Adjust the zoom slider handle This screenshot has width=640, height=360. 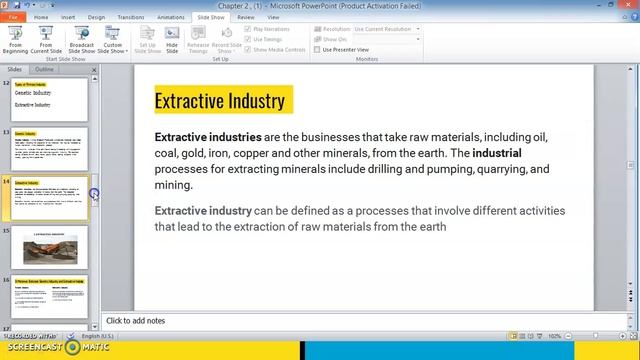coord(596,336)
